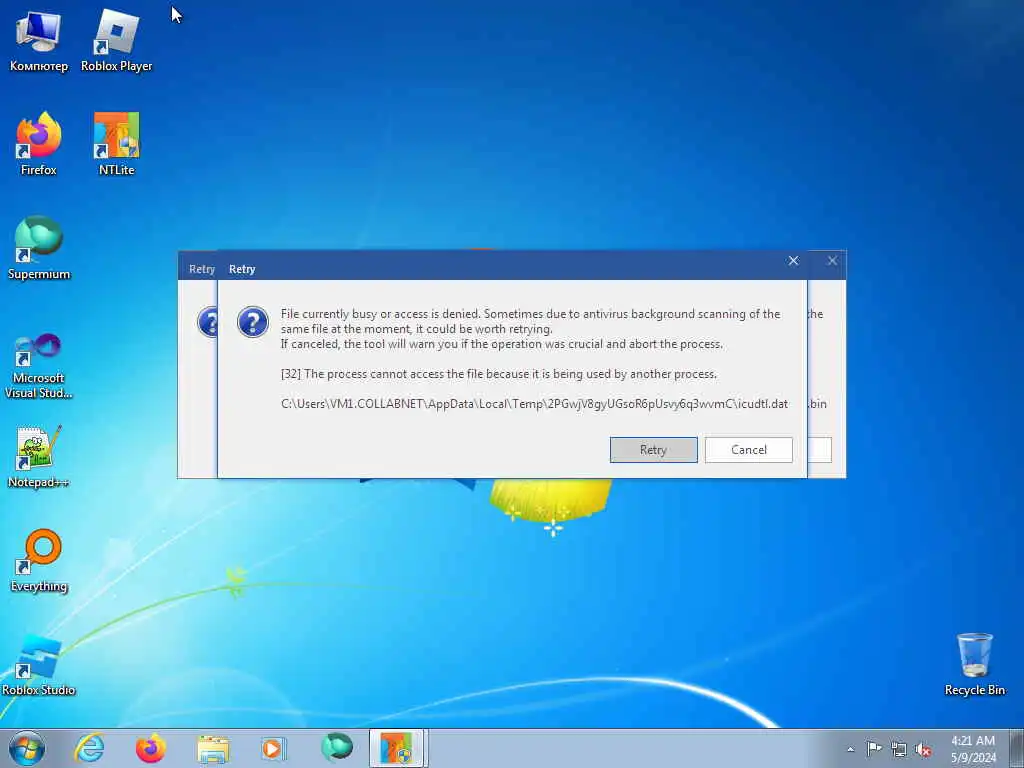
Task: Open the Supermium desktop shortcut
Action: pyautogui.click(x=39, y=249)
